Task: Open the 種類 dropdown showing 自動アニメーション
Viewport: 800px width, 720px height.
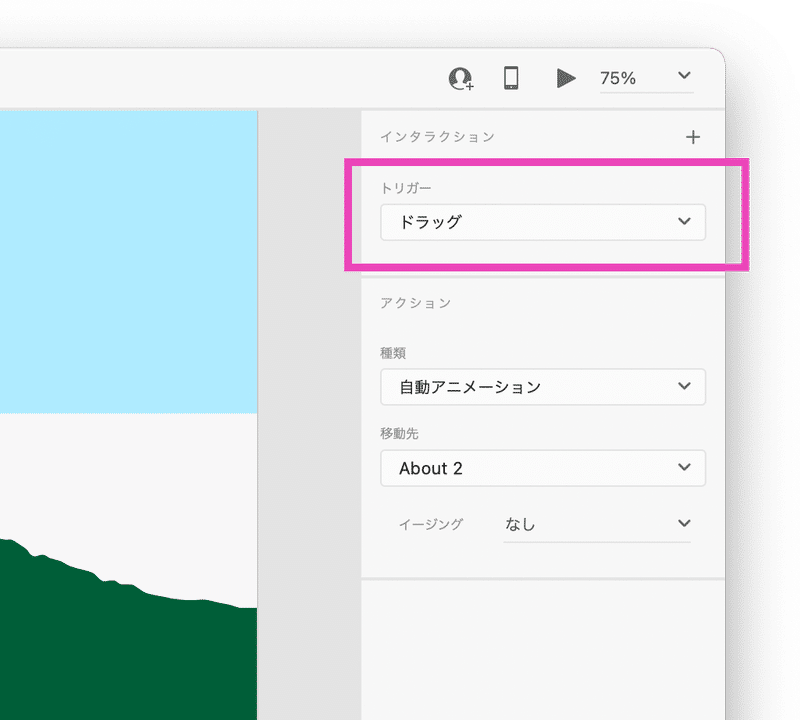Action: tap(543, 387)
